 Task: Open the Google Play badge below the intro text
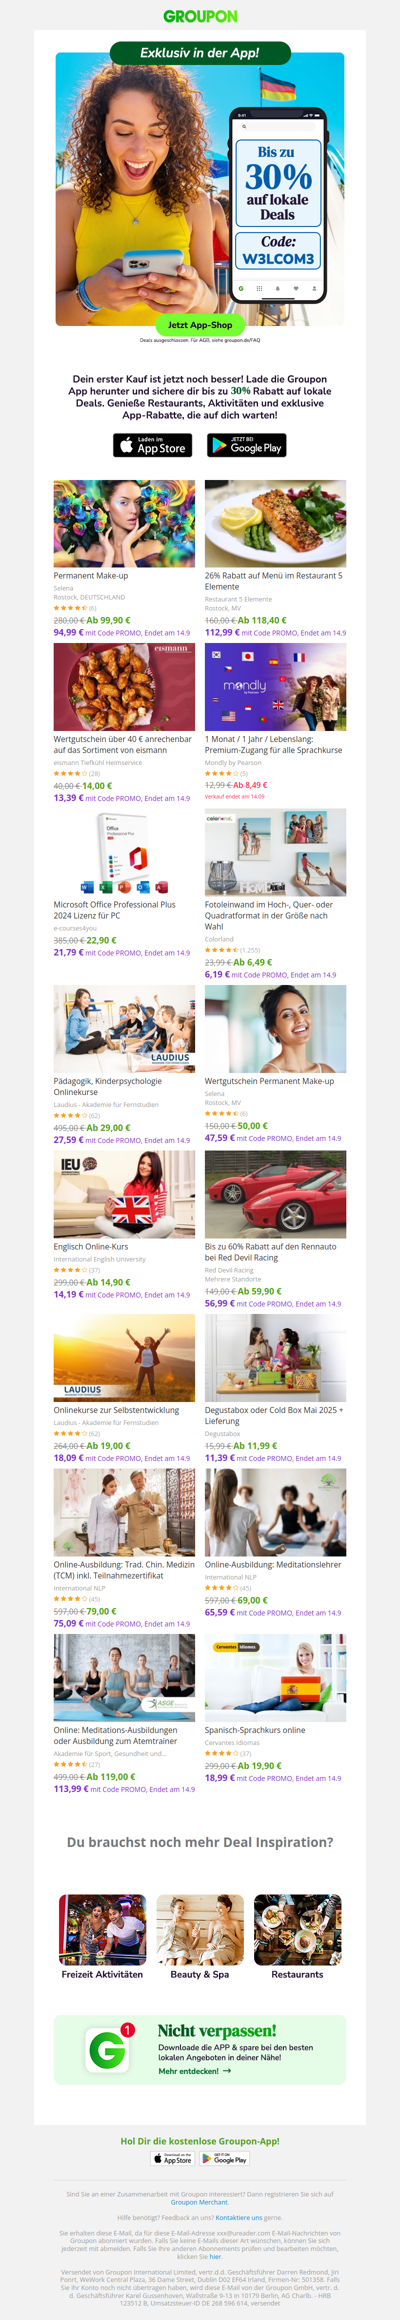[x=247, y=446]
